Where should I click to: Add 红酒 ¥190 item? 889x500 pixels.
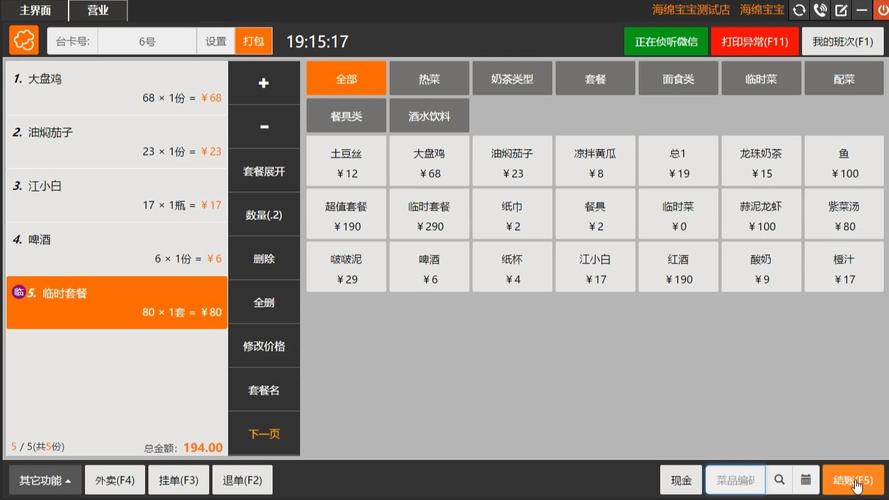pos(678,268)
